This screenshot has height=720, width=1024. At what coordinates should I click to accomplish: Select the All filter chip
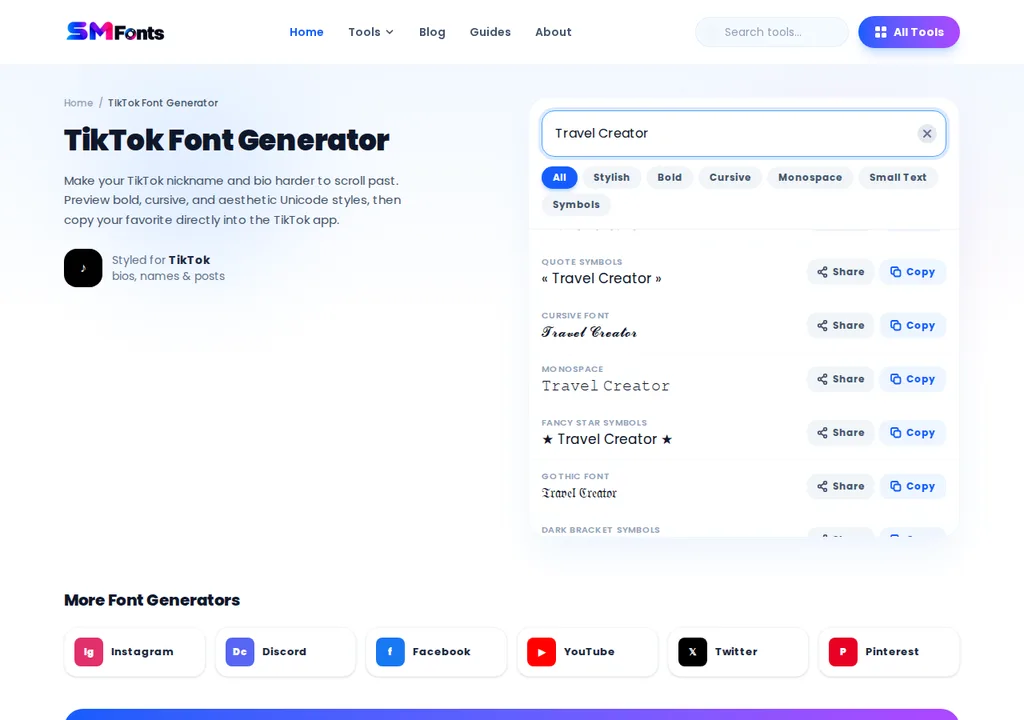559,177
